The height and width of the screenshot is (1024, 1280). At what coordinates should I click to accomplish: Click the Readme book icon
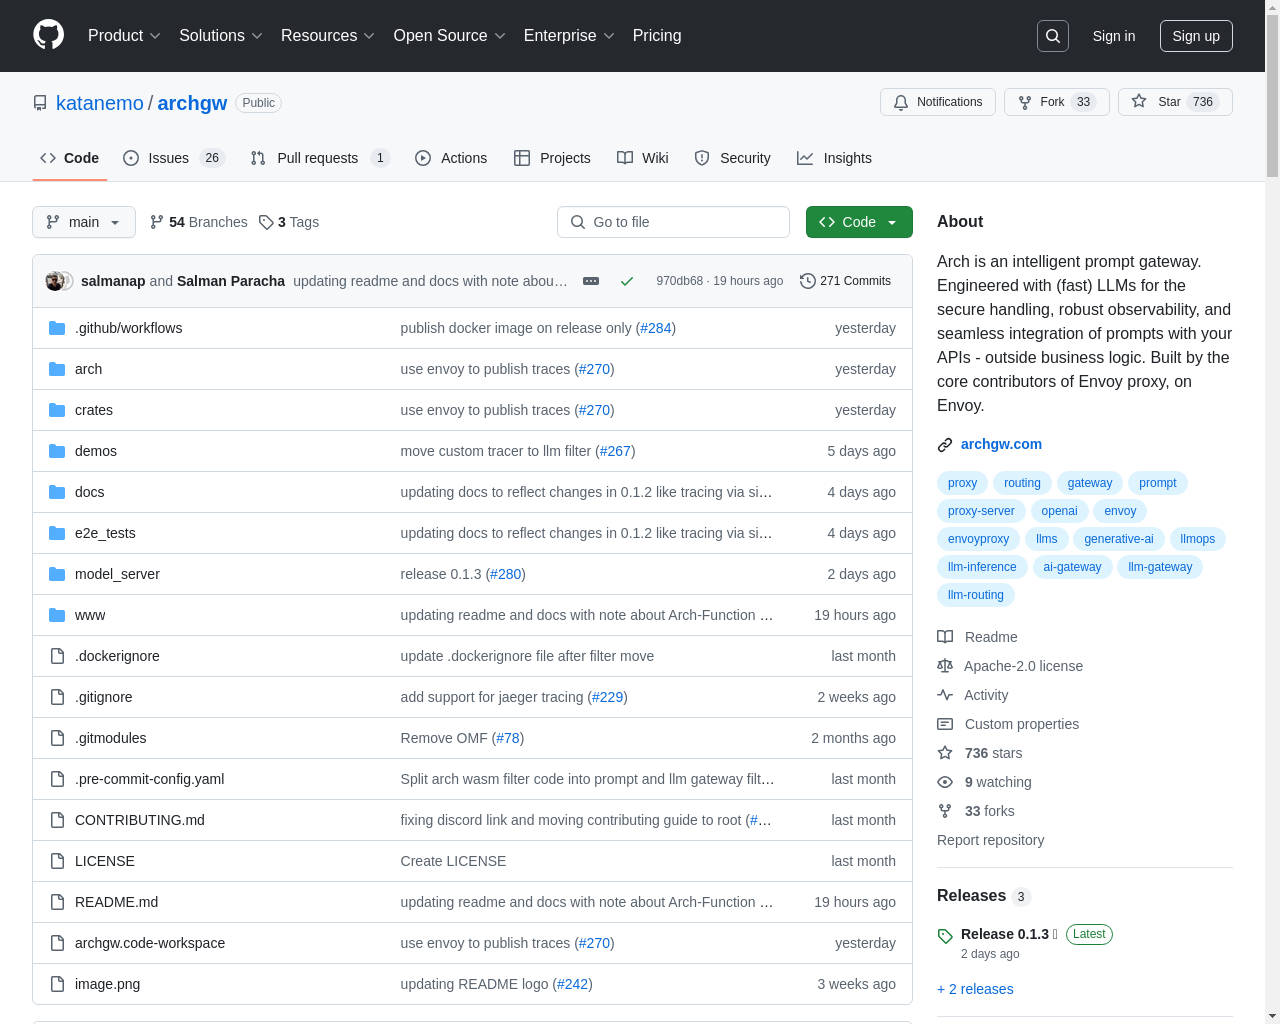pyautogui.click(x=945, y=637)
